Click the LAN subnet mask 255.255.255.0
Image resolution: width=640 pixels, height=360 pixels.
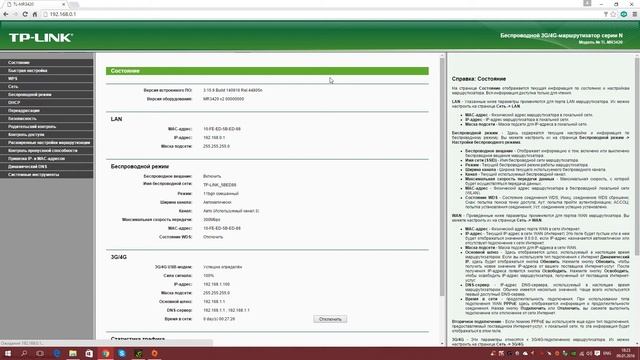click(216, 146)
